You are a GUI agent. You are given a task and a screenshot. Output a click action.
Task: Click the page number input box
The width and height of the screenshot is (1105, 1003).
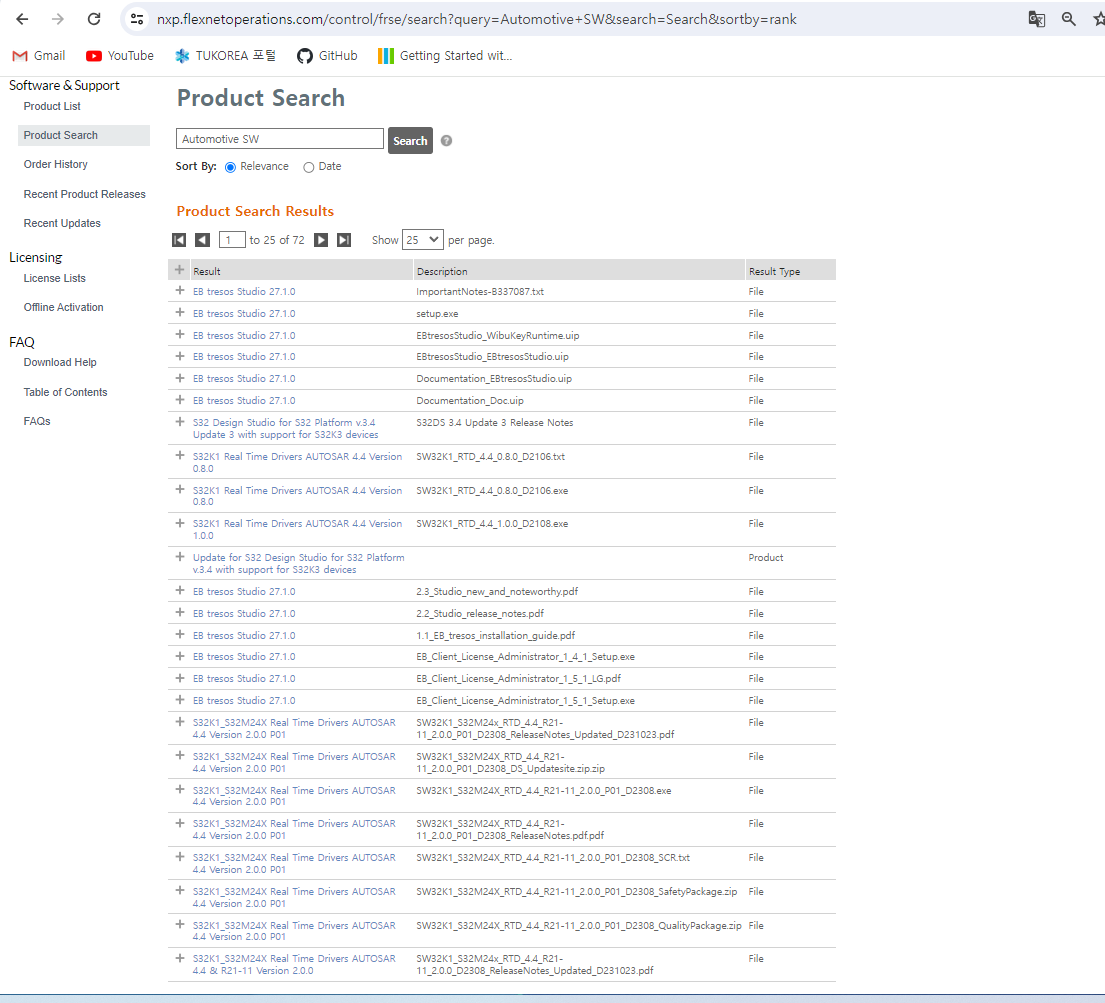click(x=231, y=239)
